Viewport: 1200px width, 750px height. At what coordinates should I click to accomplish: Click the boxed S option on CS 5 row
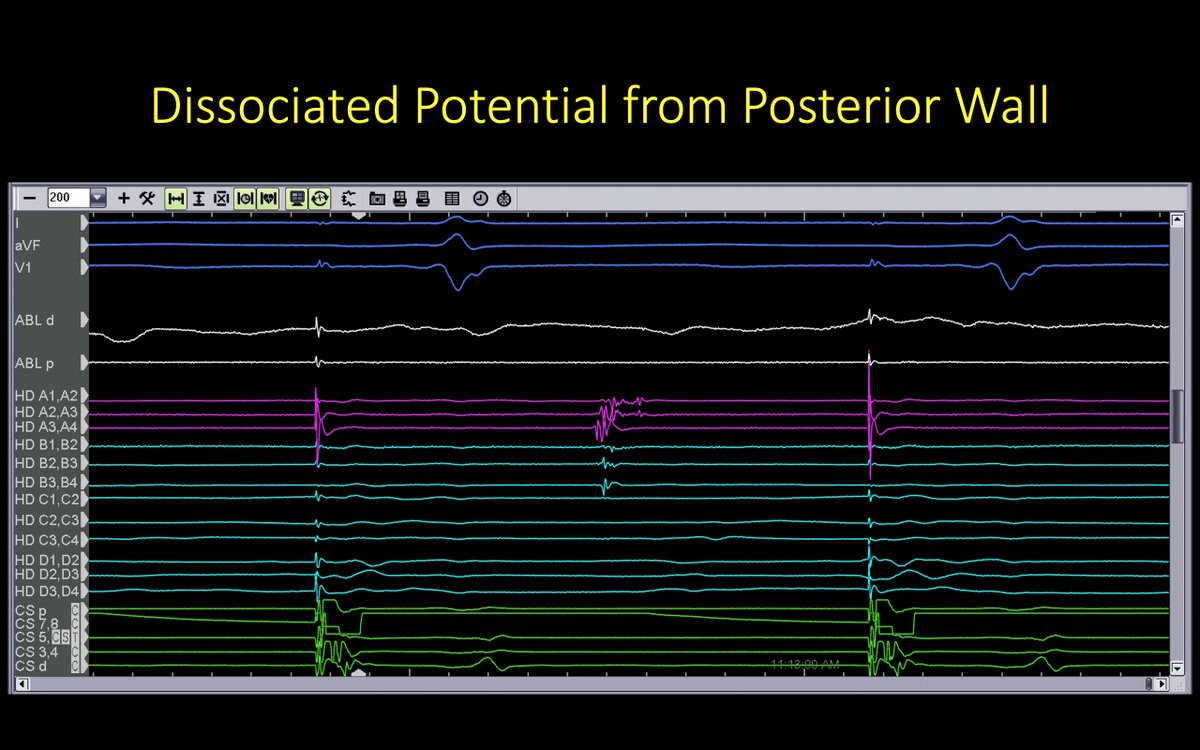[64, 637]
